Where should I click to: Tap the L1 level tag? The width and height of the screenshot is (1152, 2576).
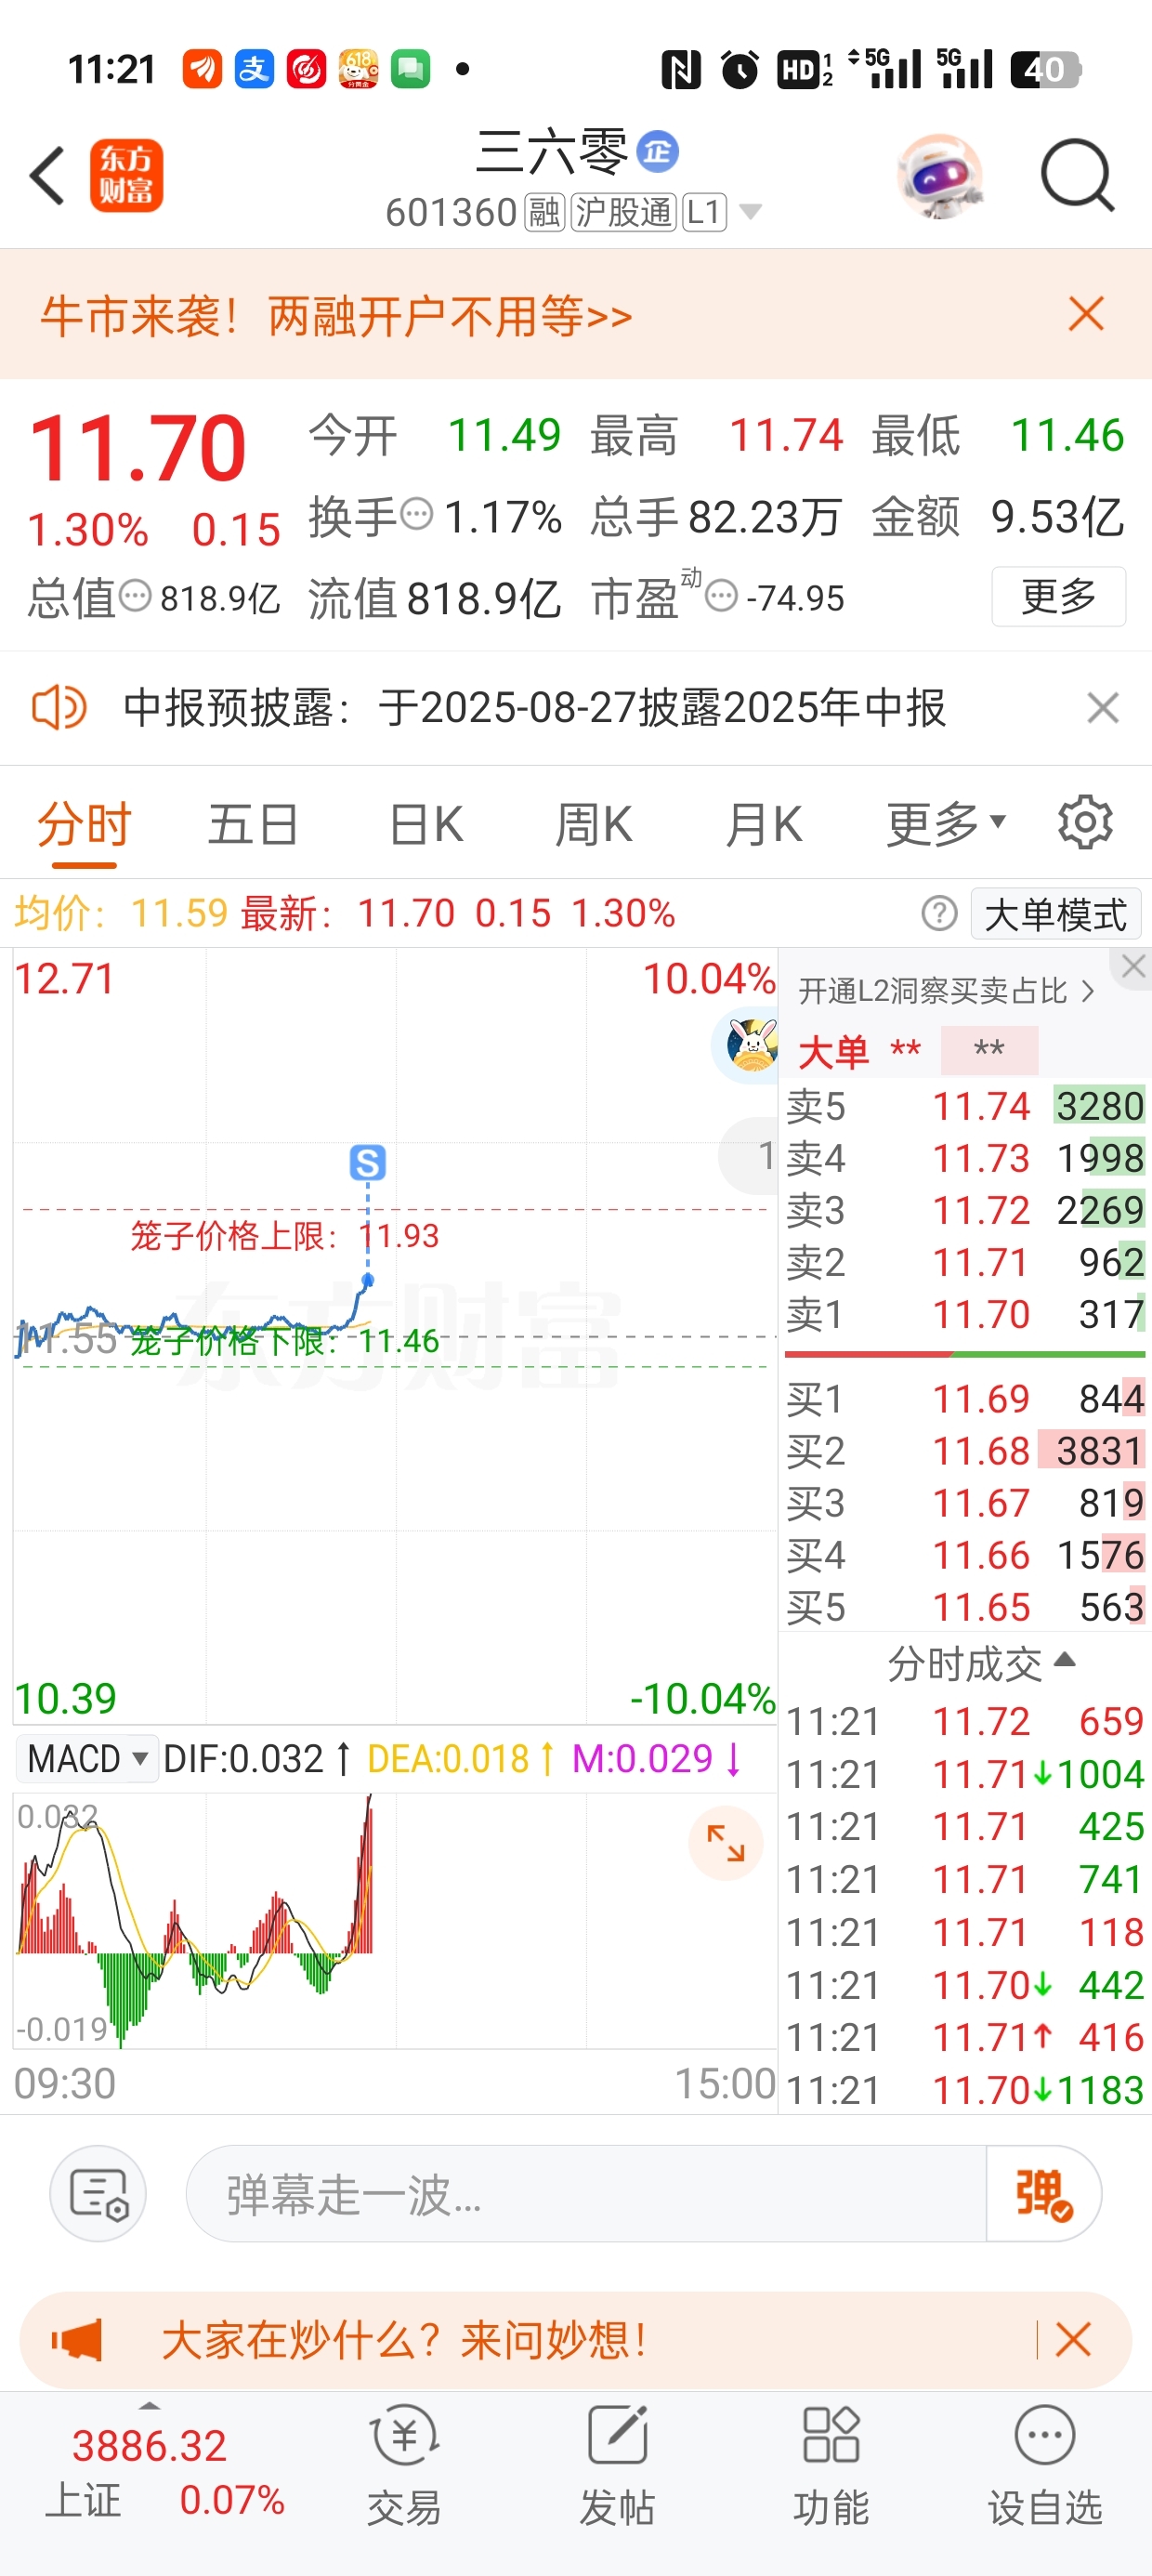click(705, 212)
